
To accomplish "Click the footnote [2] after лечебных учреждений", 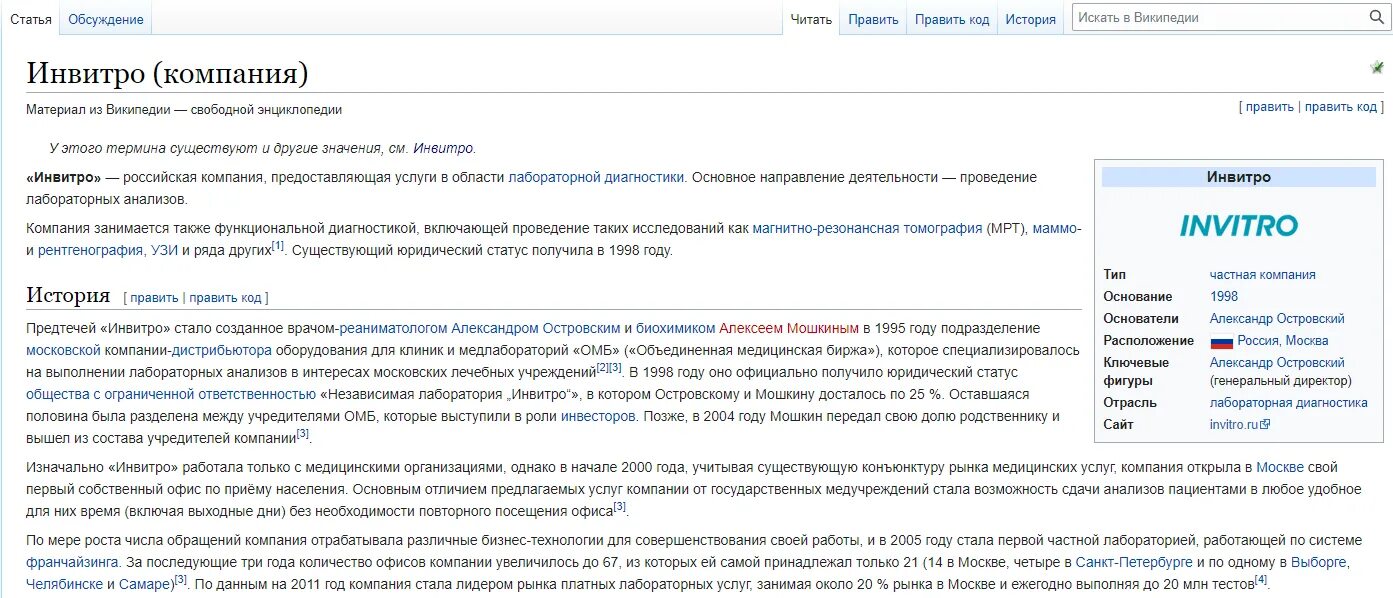I will (x=603, y=367).
